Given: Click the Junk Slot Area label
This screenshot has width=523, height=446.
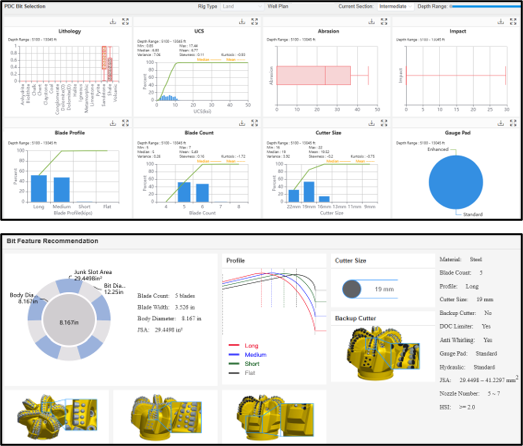Looking at the screenshot, I should point(93,275).
